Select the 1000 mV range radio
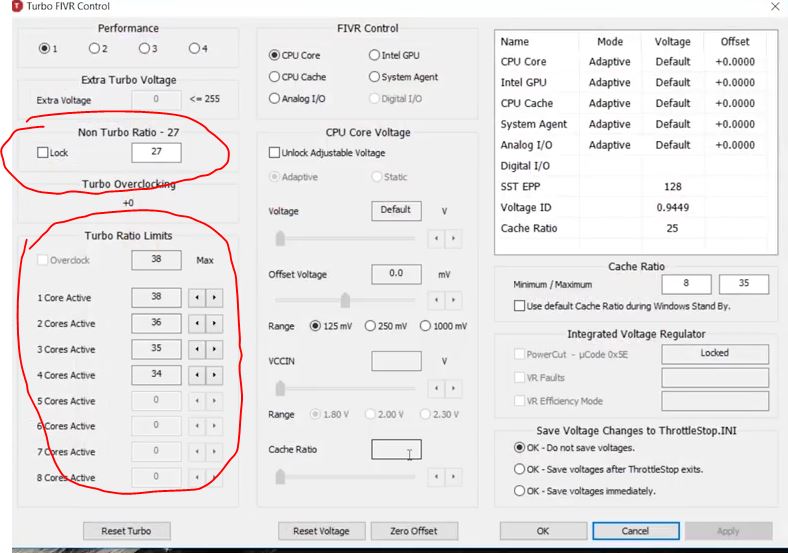Viewport: 788px width, 553px height. pyautogui.click(x=425, y=326)
